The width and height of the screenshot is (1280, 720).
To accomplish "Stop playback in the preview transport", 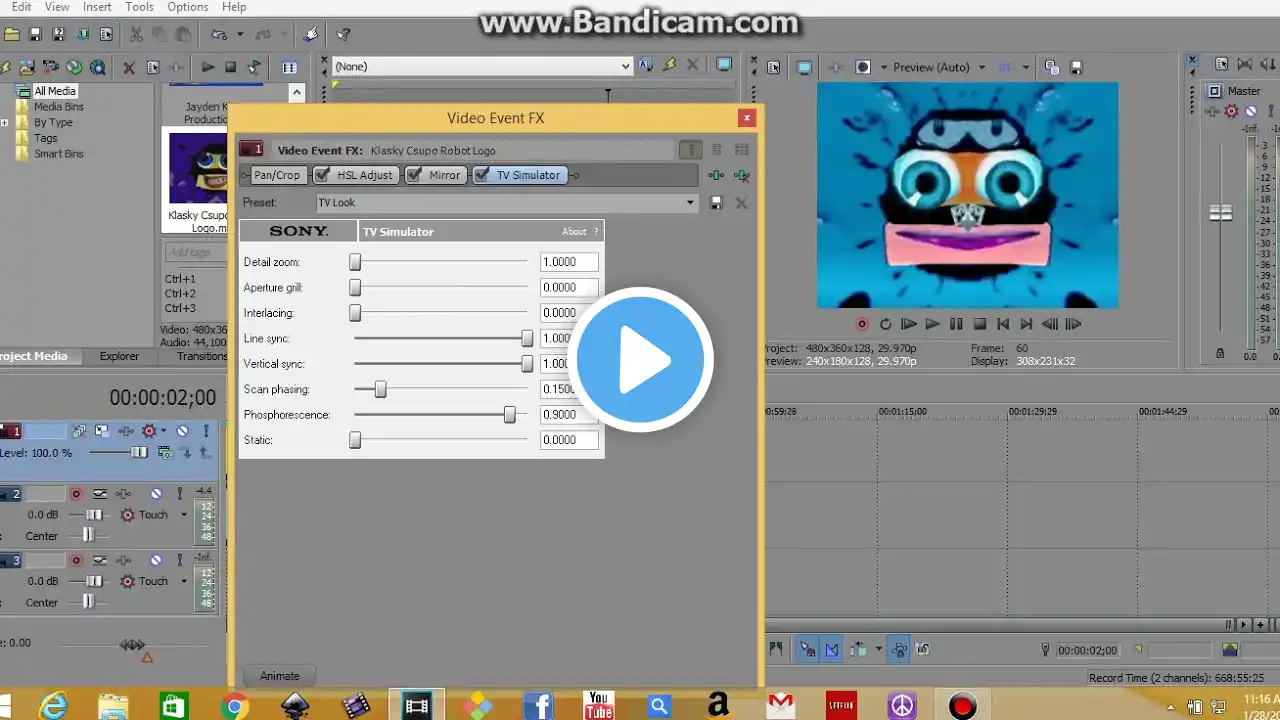I will point(980,324).
